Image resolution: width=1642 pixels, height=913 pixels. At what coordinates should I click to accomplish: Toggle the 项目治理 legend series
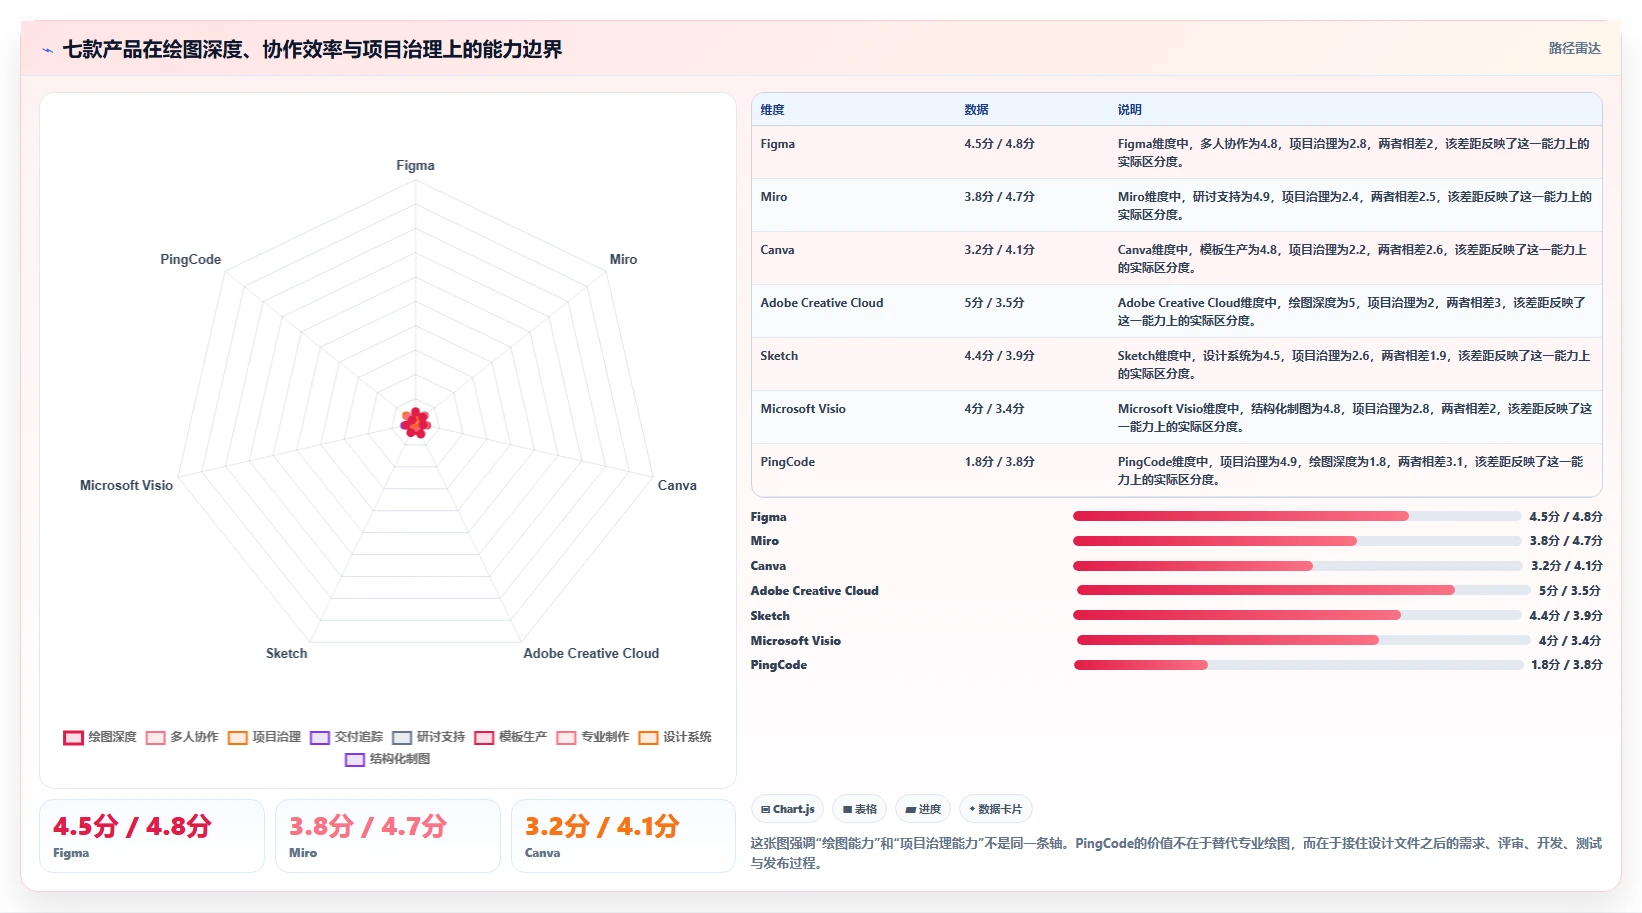click(x=264, y=738)
